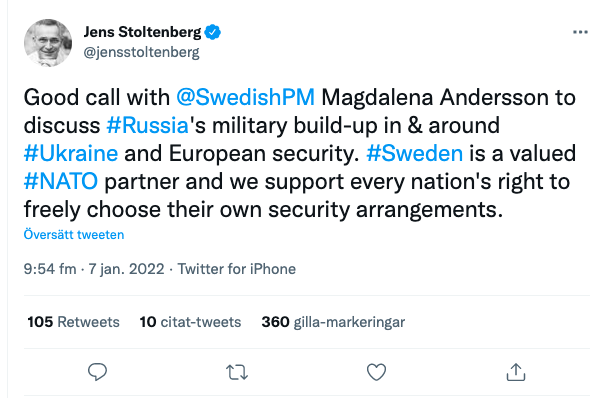Viewport: 603px width, 398px height.
Task: Open the 9:54 fm 7 jan. 2022 timestamp
Action: click(x=94, y=269)
